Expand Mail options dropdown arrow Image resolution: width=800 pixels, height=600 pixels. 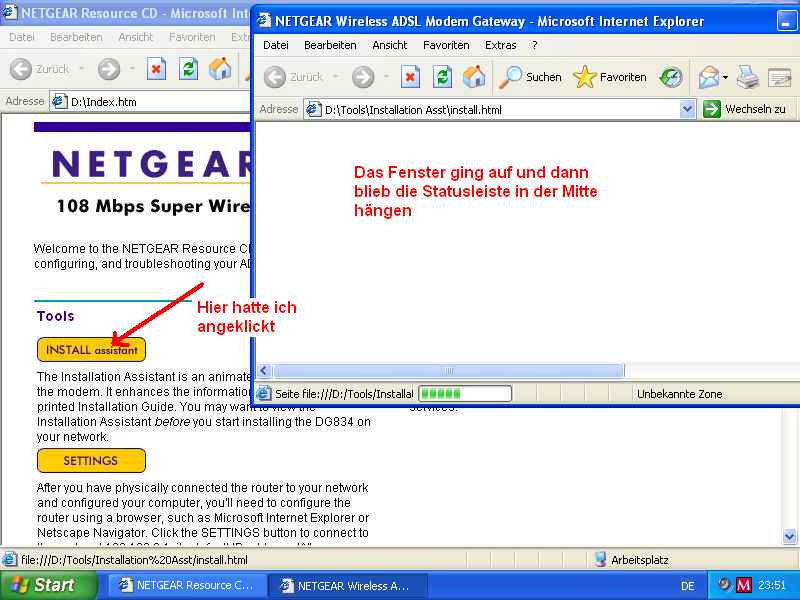726,78
